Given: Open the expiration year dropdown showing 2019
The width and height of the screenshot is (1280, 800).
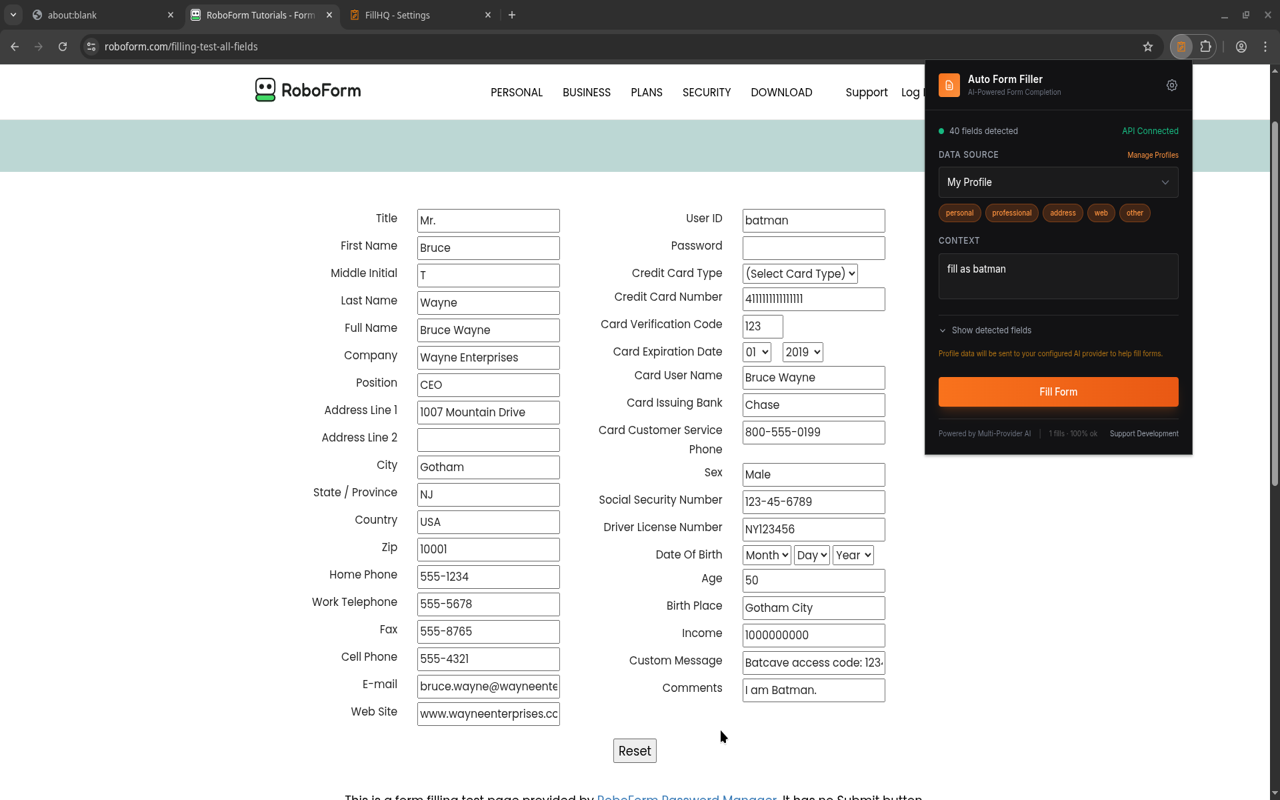Looking at the screenshot, I should point(802,352).
